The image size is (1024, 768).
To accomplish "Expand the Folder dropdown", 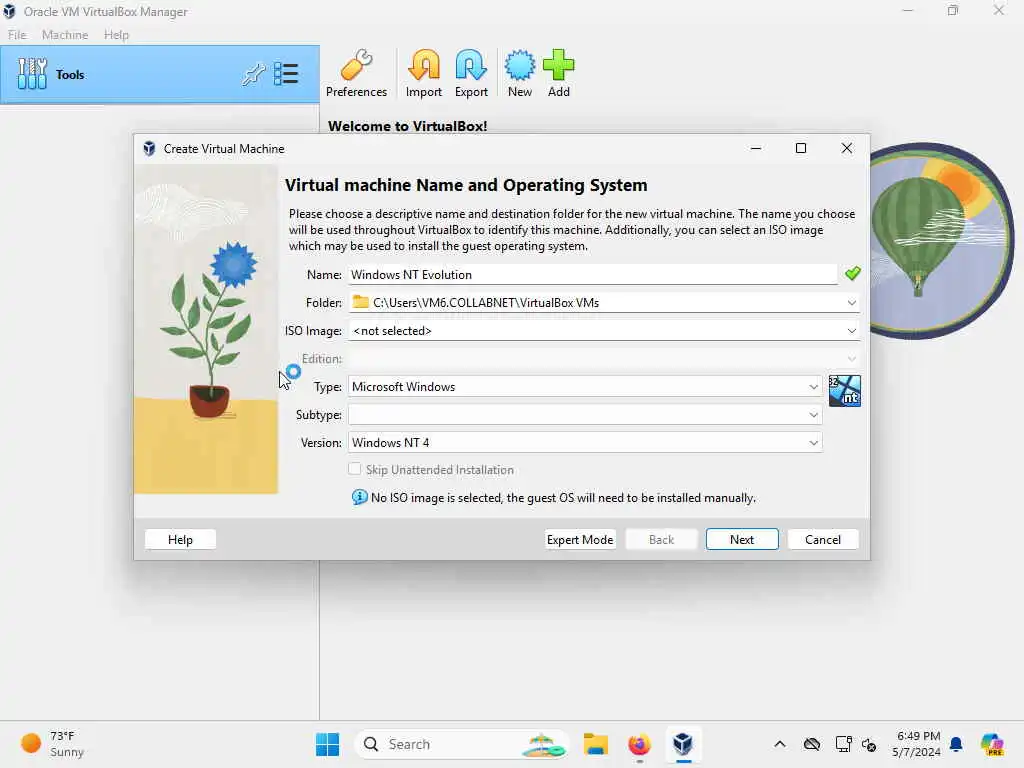I will tap(852, 302).
